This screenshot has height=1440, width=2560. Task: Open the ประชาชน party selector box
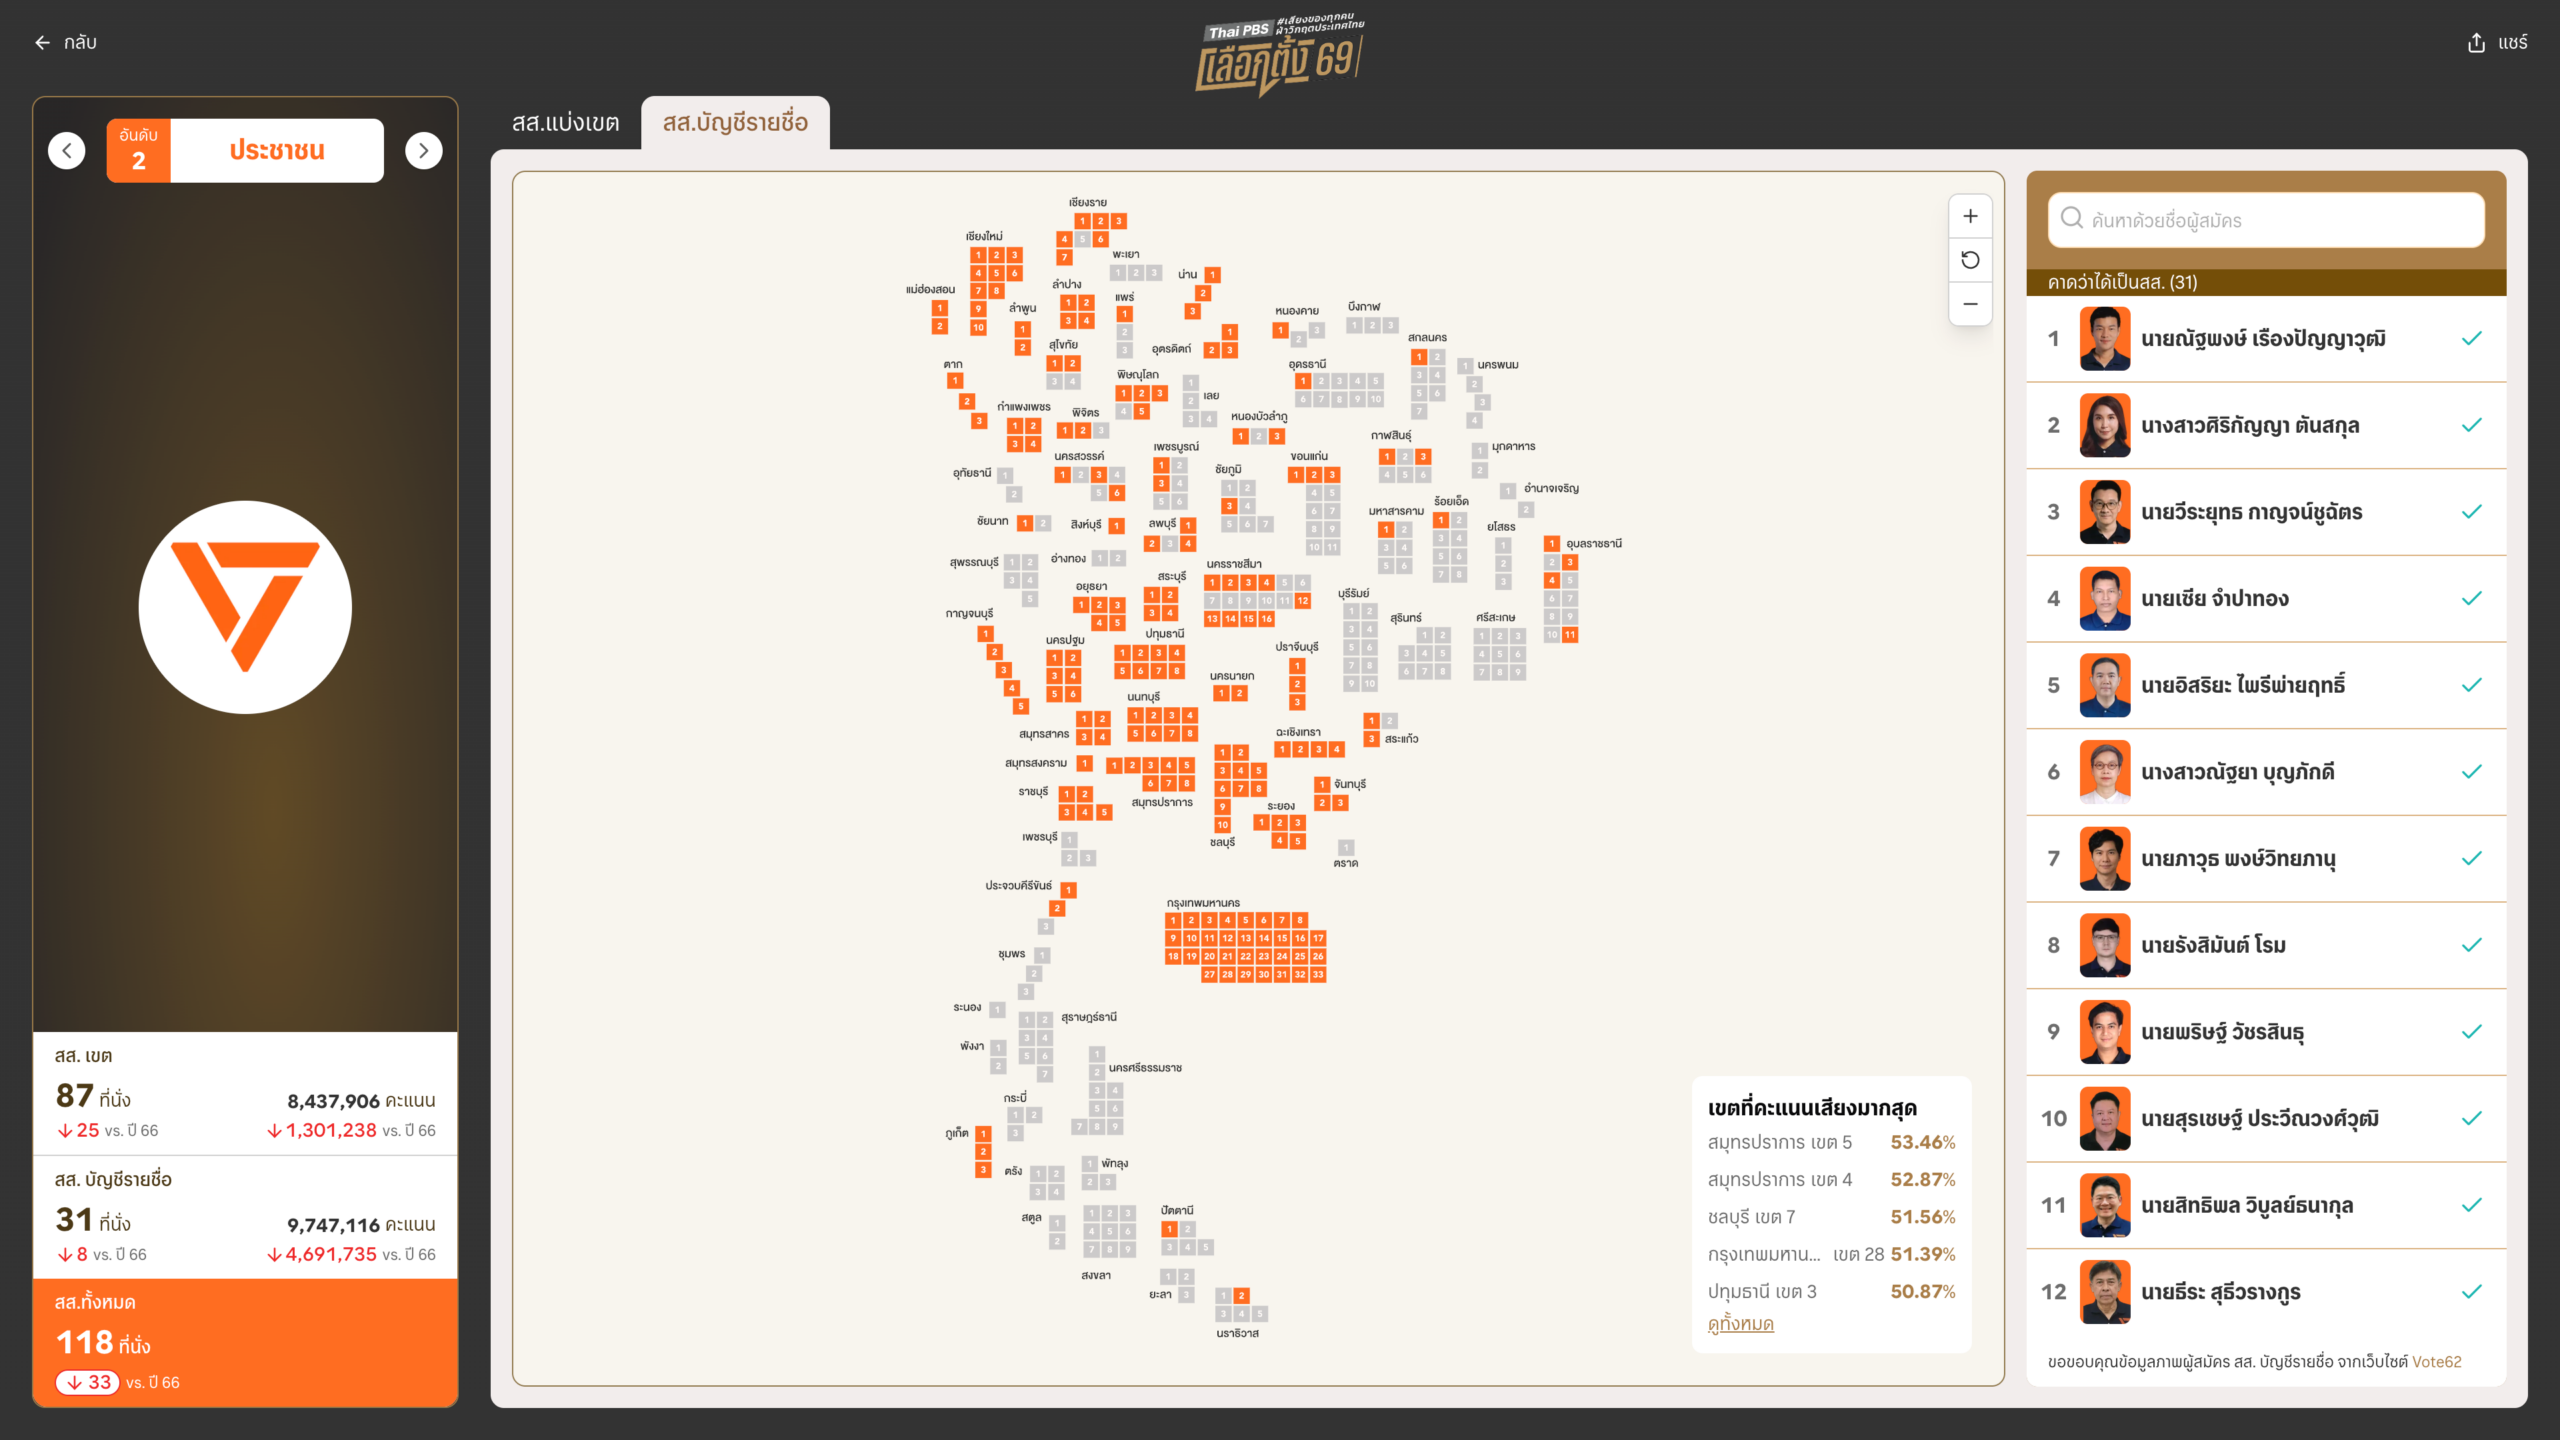276,151
